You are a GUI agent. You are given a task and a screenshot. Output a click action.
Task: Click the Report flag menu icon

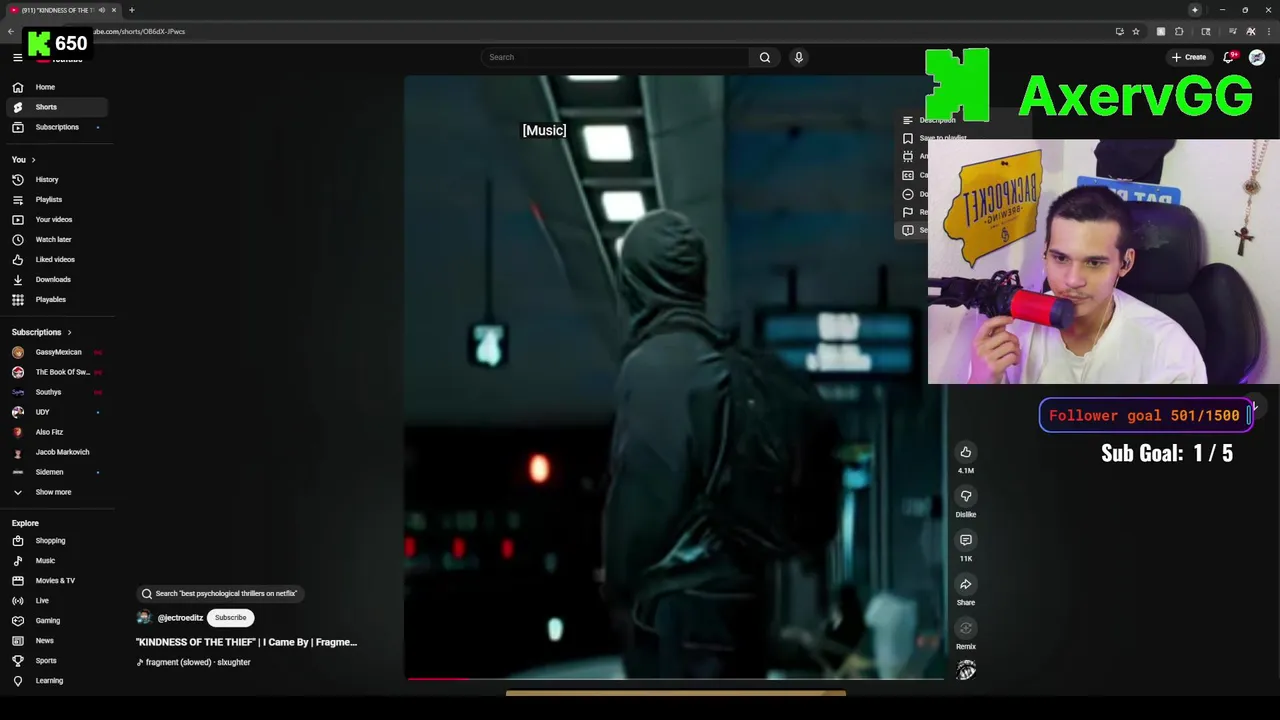[908, 212]
